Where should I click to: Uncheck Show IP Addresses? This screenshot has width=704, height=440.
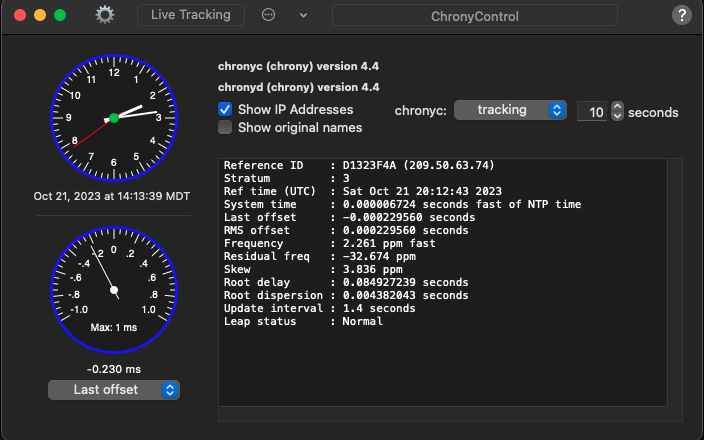(x=225, y=109)
